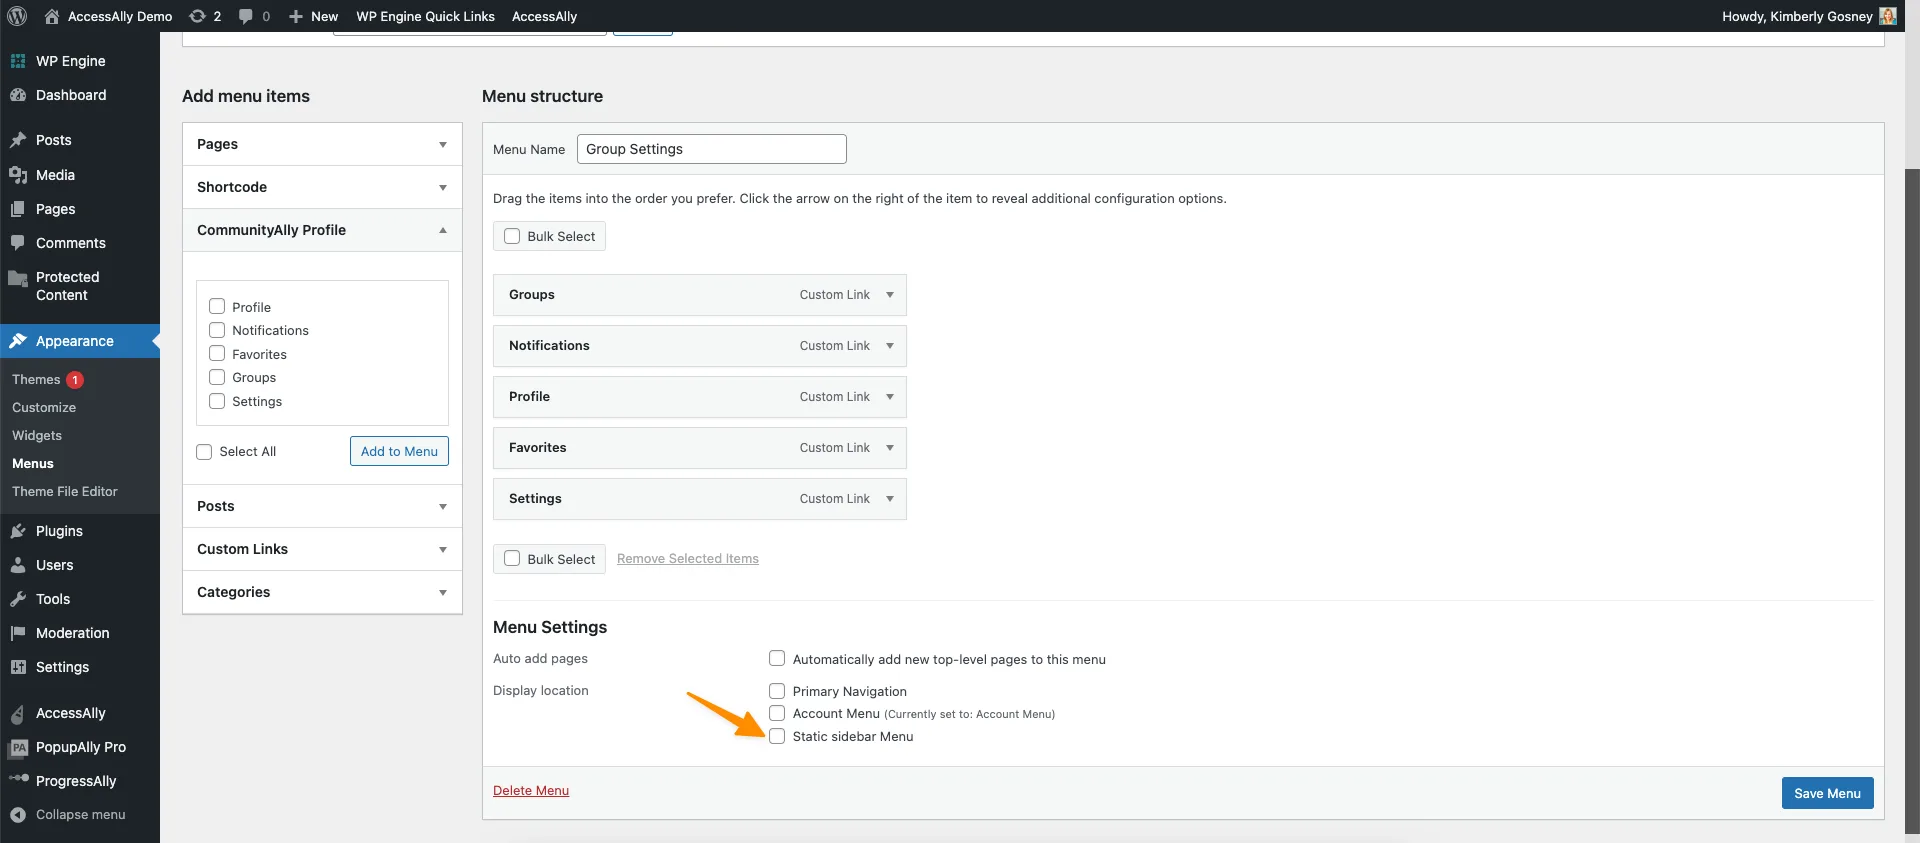Expand the Settings menu item options

pyautogui.click(x=890, y=499)
